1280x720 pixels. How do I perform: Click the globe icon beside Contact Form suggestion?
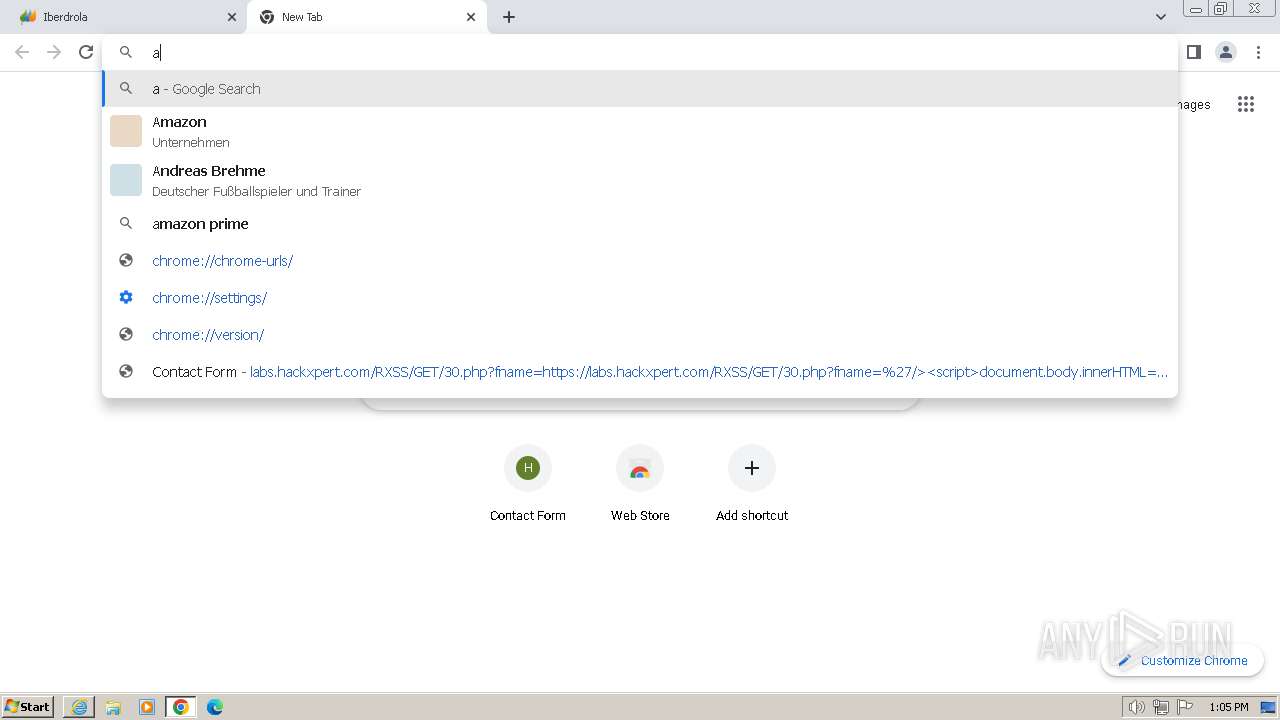coord(126,371)
